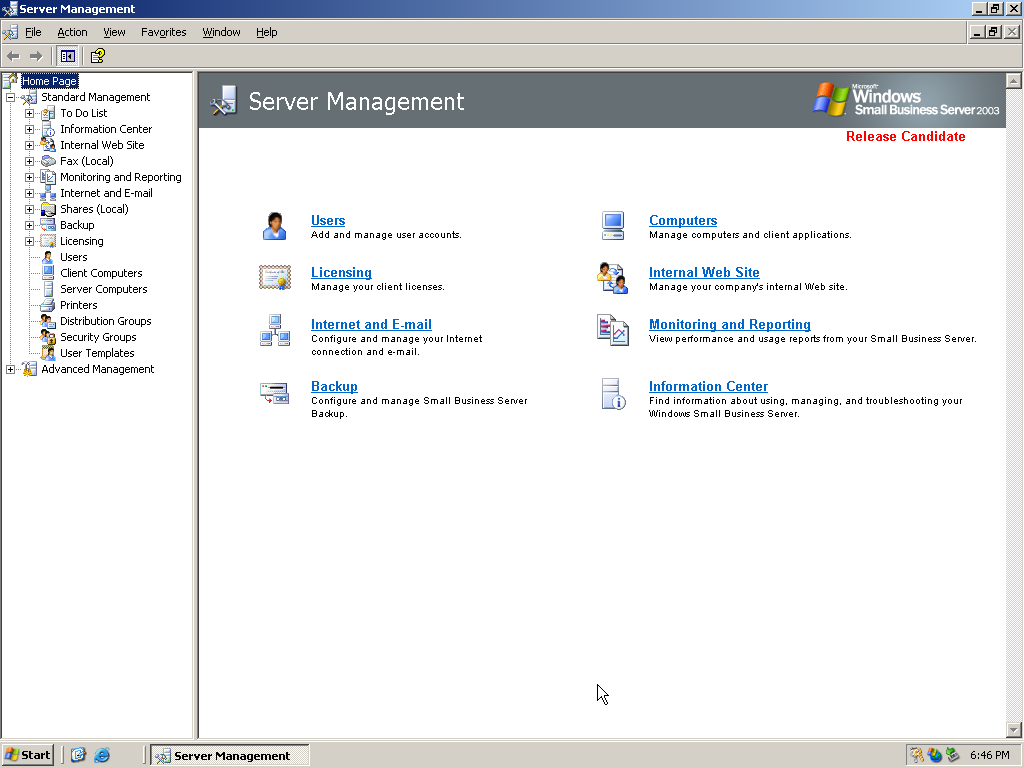Open the Favorites menu
The width and height of the screenshot is (1024, 768).
click(x=163, y=32)
